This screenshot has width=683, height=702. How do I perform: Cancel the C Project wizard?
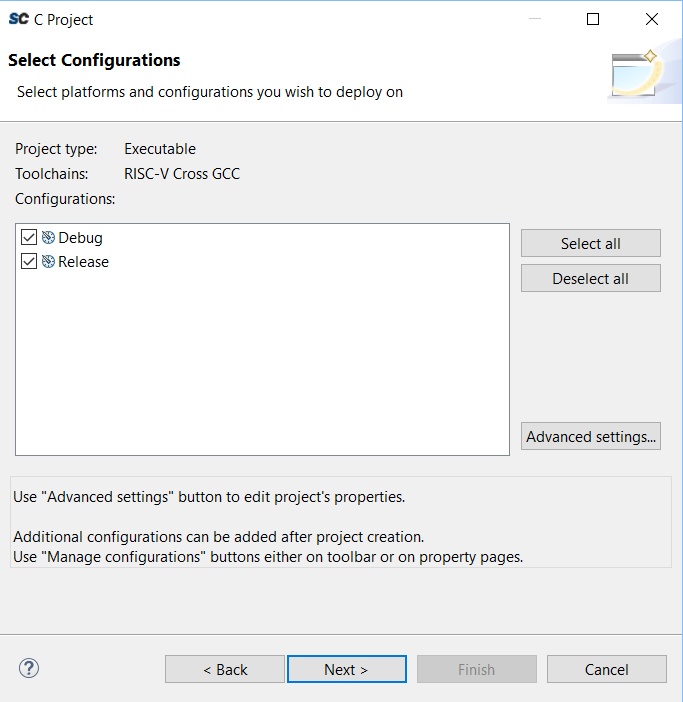point(606,669)
